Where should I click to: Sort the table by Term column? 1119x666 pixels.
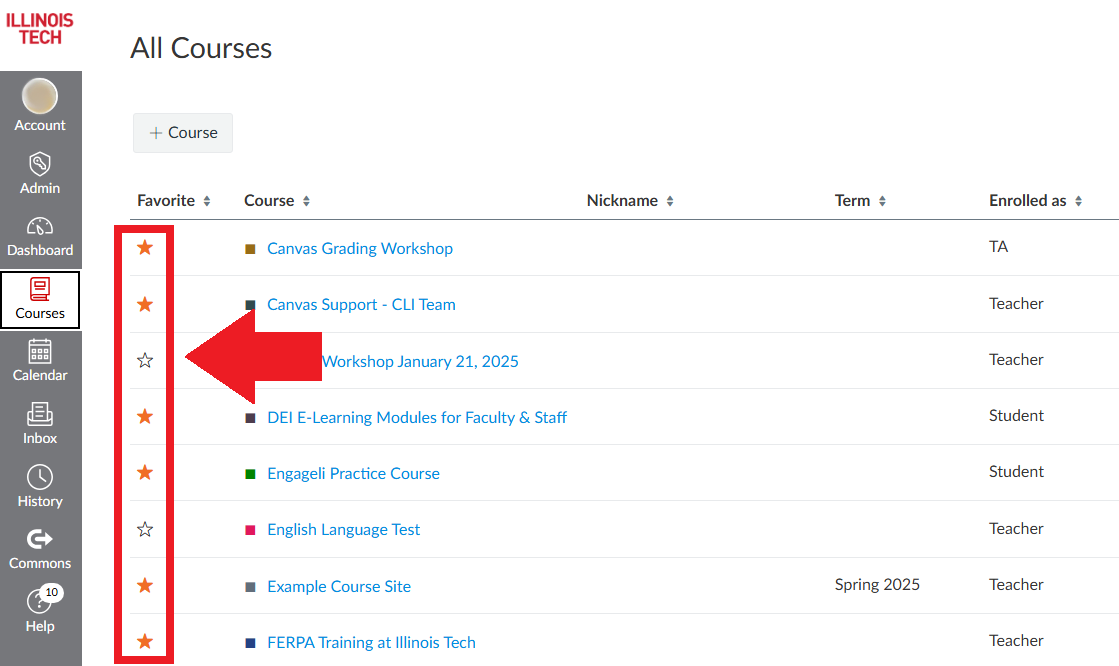coord(860,200)
